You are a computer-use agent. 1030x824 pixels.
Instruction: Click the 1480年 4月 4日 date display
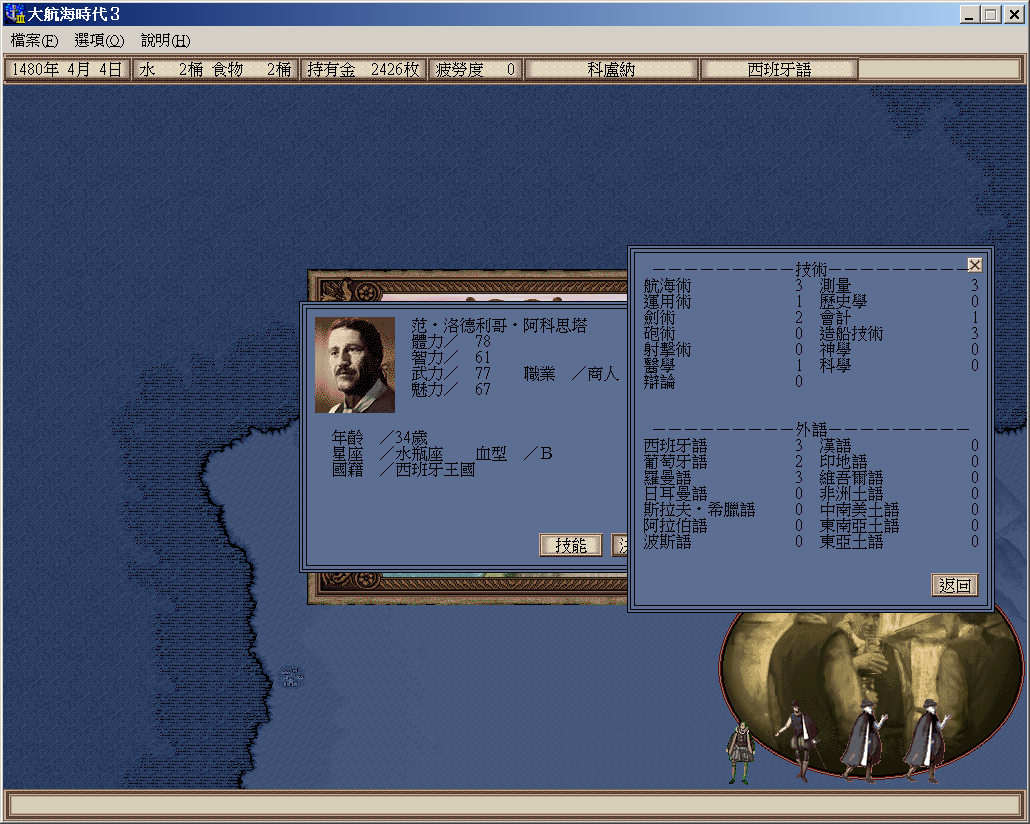68,70
